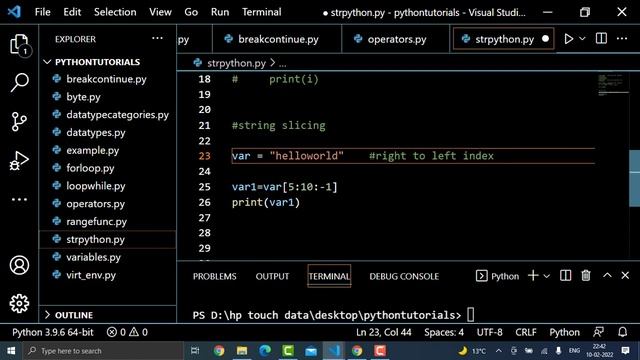Open the File menu

[42, 12]
